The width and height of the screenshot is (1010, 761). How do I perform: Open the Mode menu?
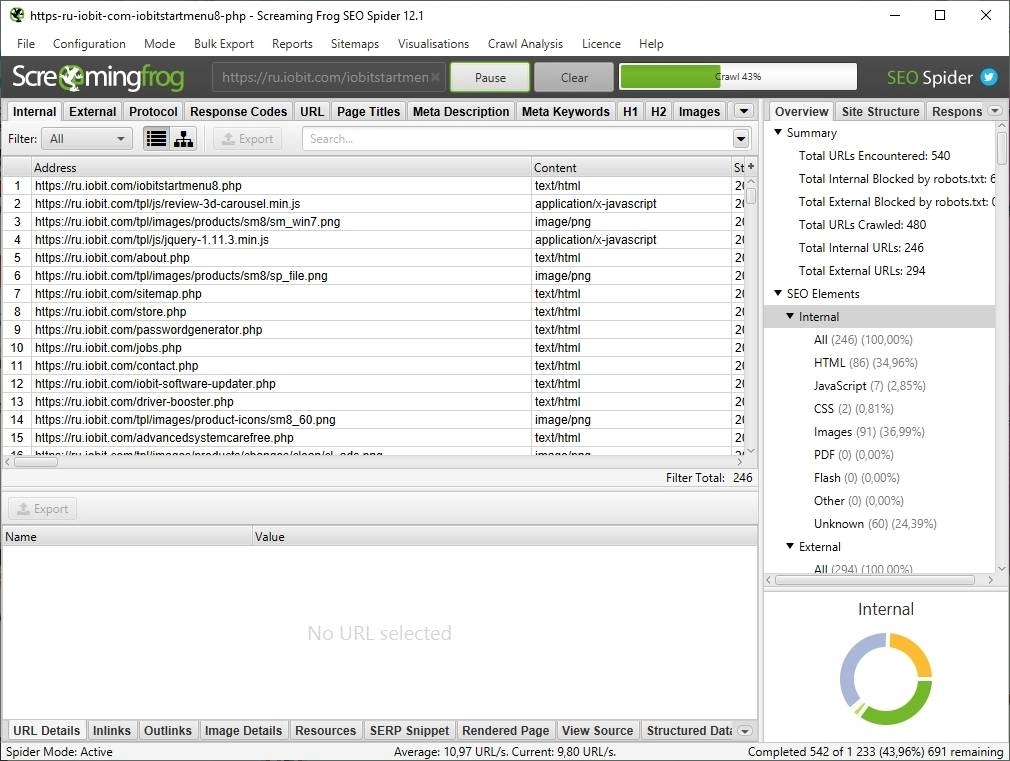pyautogui.click(x=159, y=44)
